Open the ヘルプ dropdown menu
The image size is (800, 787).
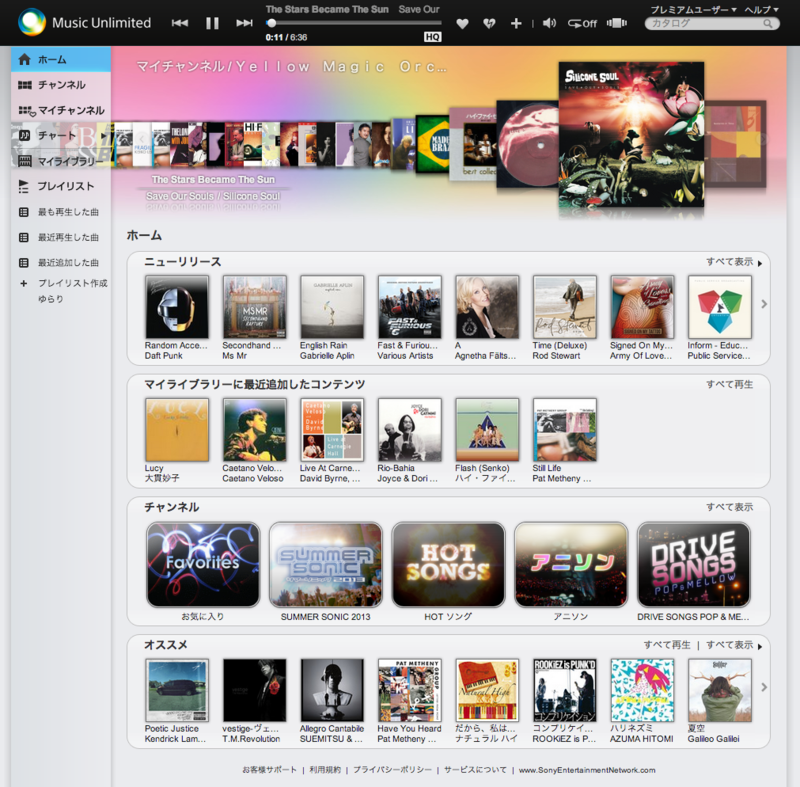tap(761, 10)
